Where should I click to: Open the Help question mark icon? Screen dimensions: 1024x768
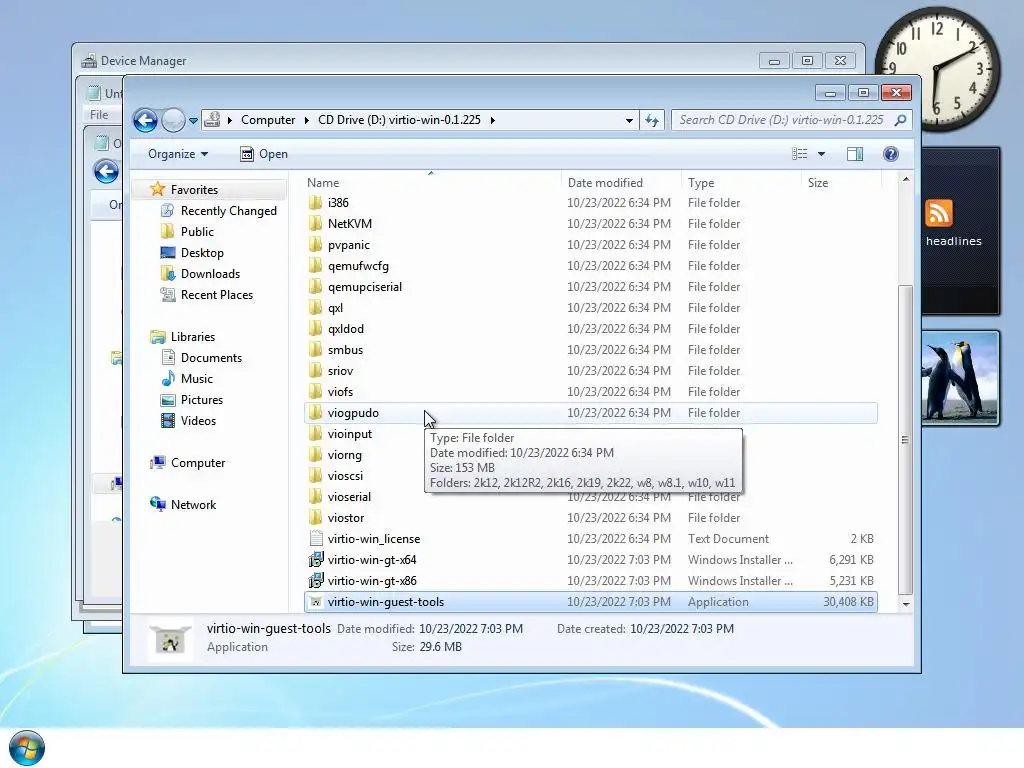pyautogui.click(x=890, y=154)
